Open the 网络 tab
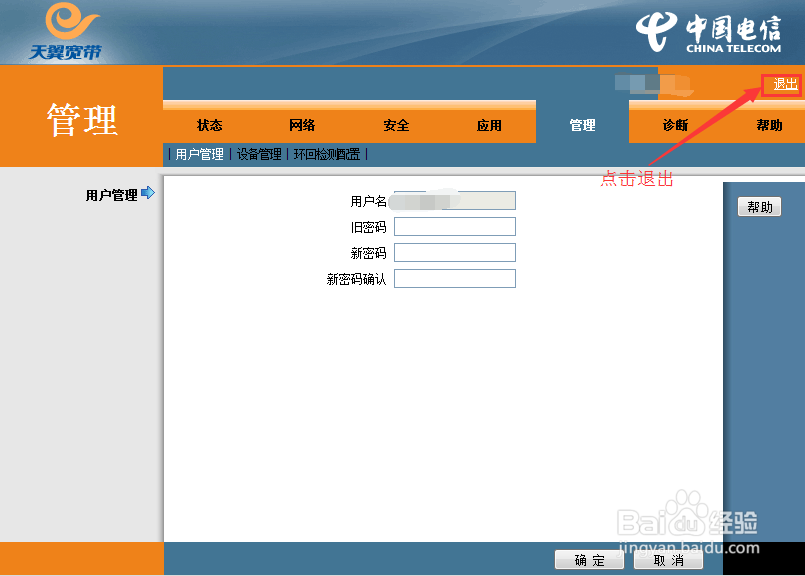 pos(302,125)
